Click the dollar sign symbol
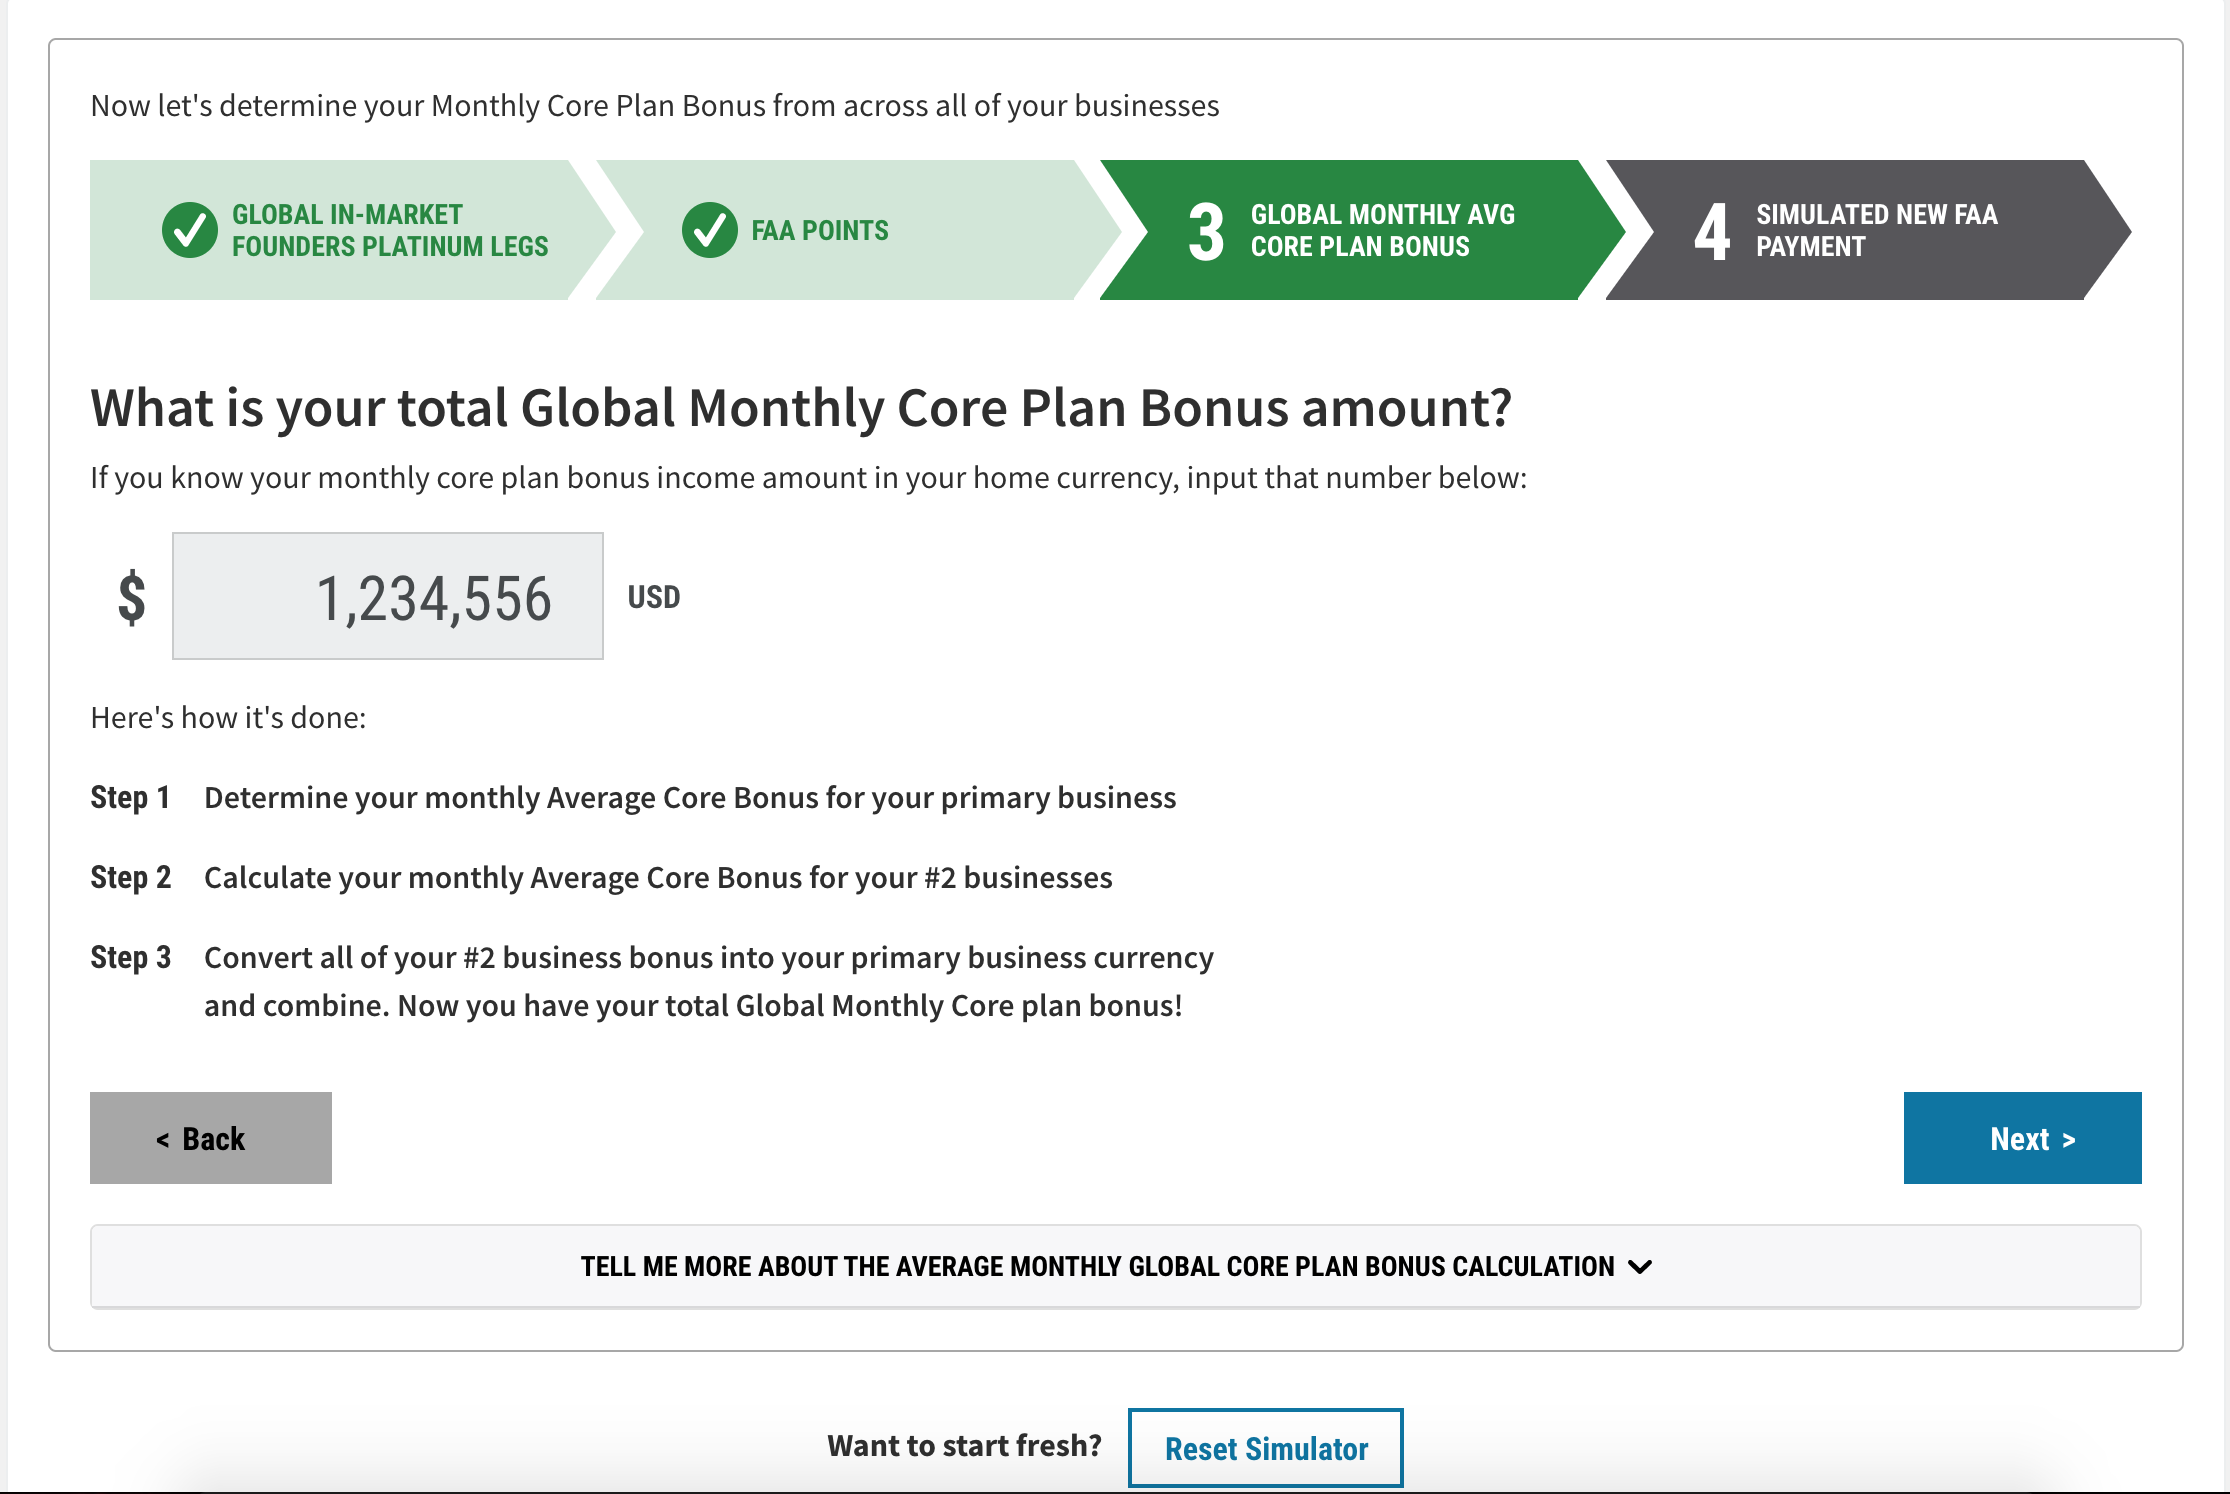2230x1494 pixels. tap(132, 597)
